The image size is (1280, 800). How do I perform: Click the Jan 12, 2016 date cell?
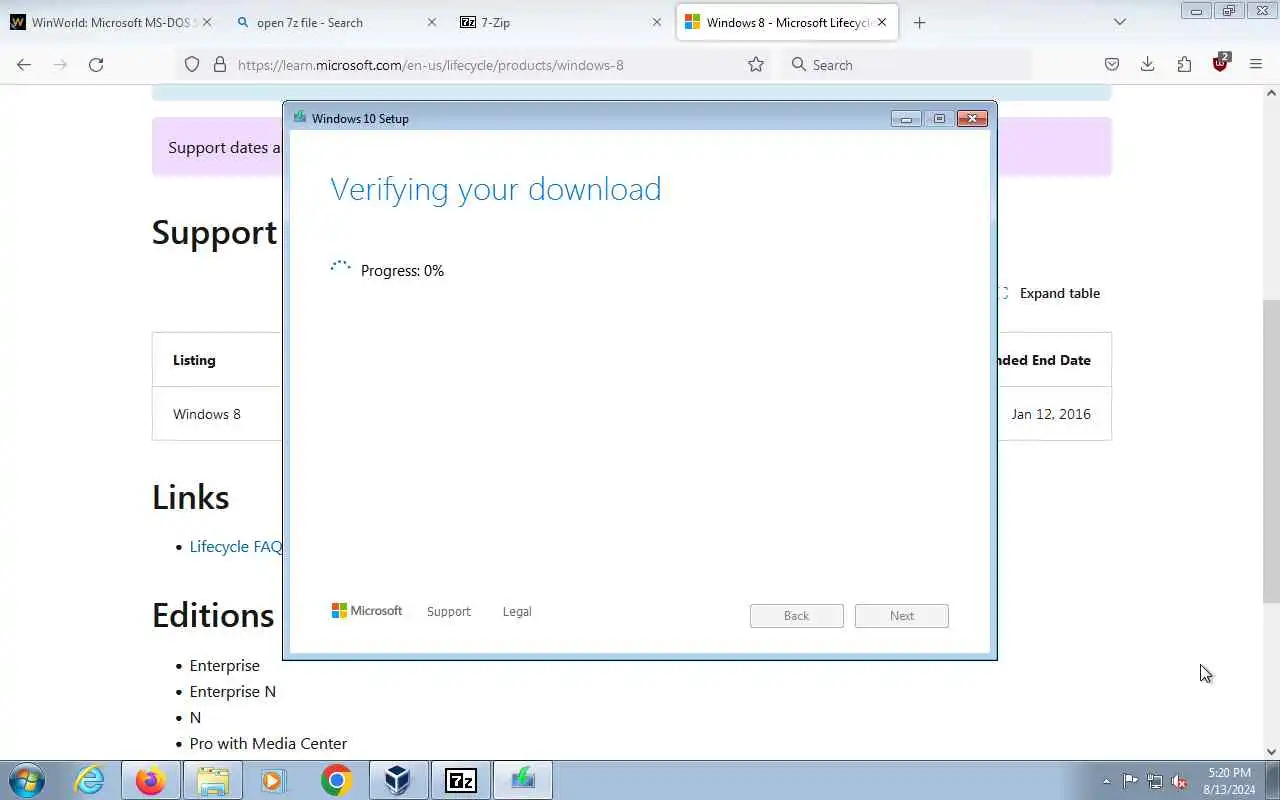1051,414
